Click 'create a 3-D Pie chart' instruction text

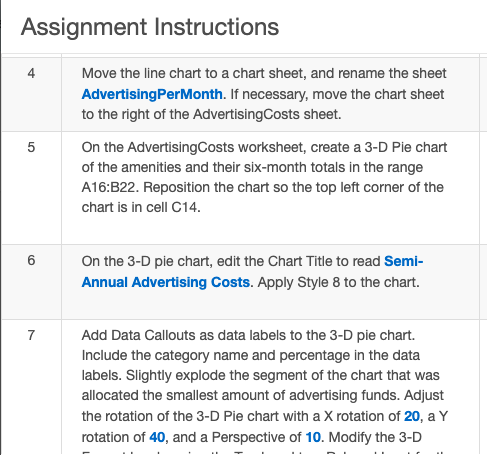click(x=379, y=147)
